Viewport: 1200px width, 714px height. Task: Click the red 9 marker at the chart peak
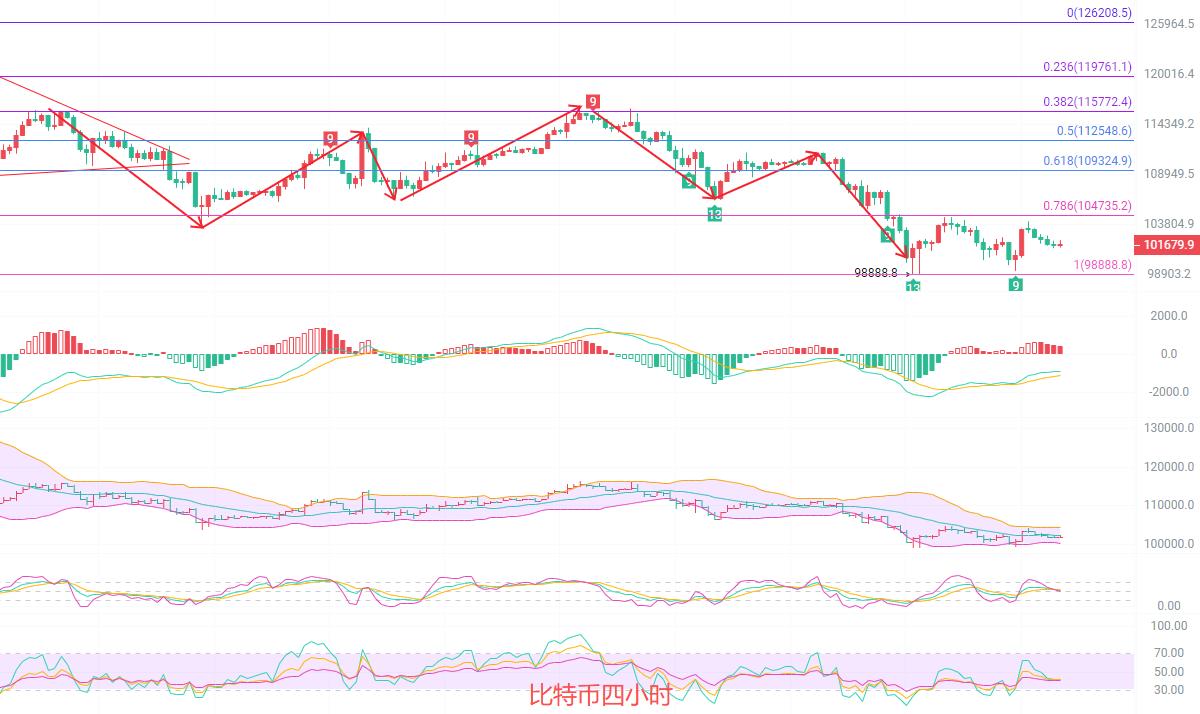(592, 102)
